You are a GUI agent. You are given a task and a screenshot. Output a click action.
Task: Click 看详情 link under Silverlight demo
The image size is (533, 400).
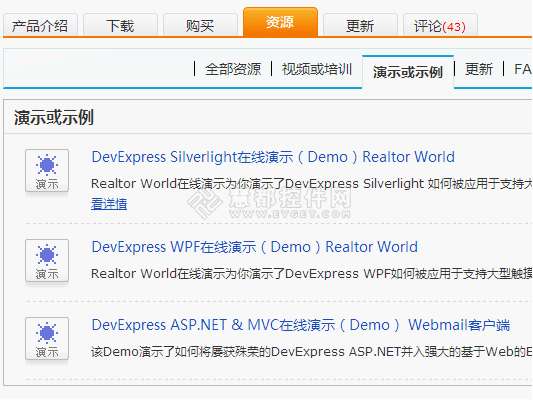[x=109, y=204]
